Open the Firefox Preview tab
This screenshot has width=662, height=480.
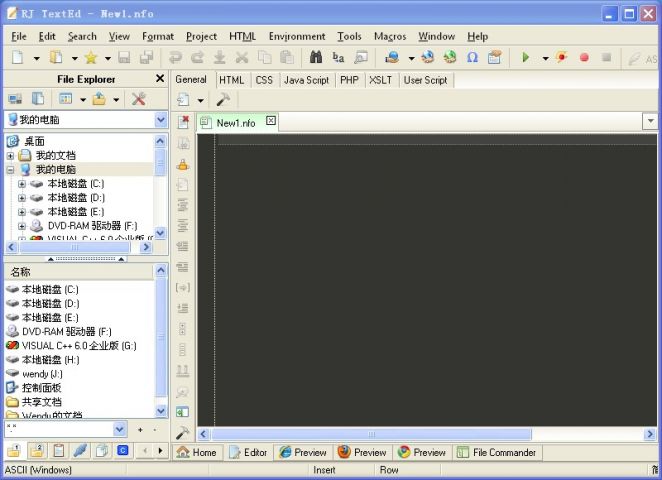click(x=361, y=452)
